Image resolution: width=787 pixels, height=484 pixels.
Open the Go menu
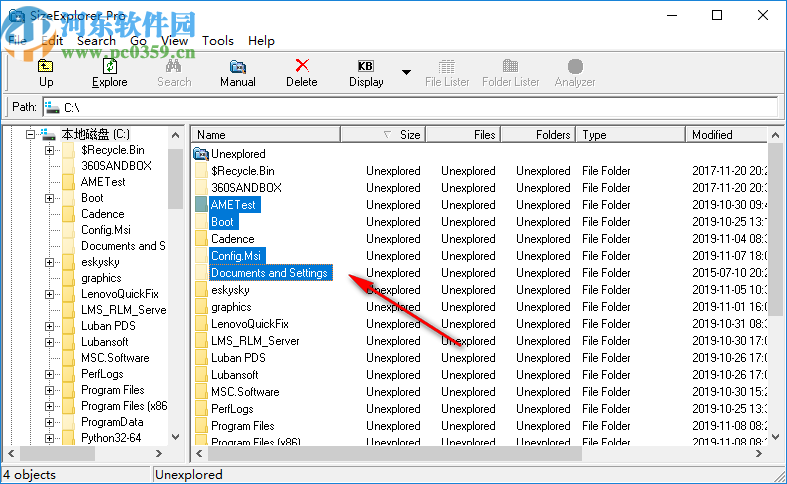click(x=139, y=41)
